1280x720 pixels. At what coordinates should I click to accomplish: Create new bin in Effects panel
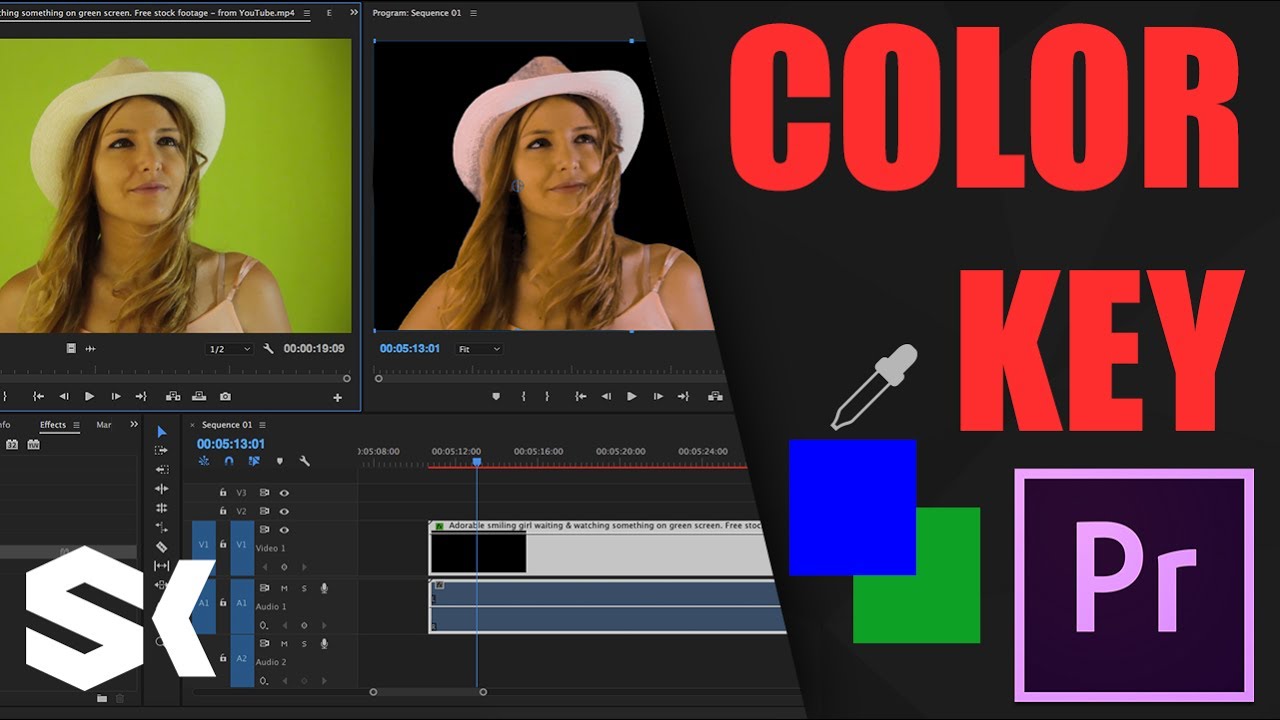[x=102, y=698]
